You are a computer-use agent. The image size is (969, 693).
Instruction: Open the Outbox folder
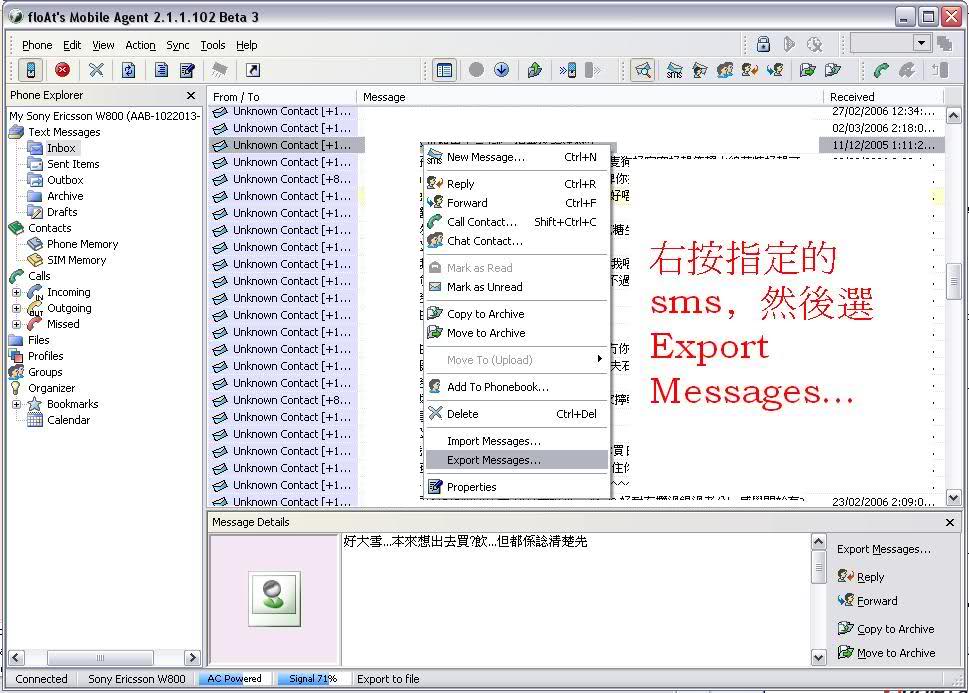pyautogui.click(x=65, y=180)
